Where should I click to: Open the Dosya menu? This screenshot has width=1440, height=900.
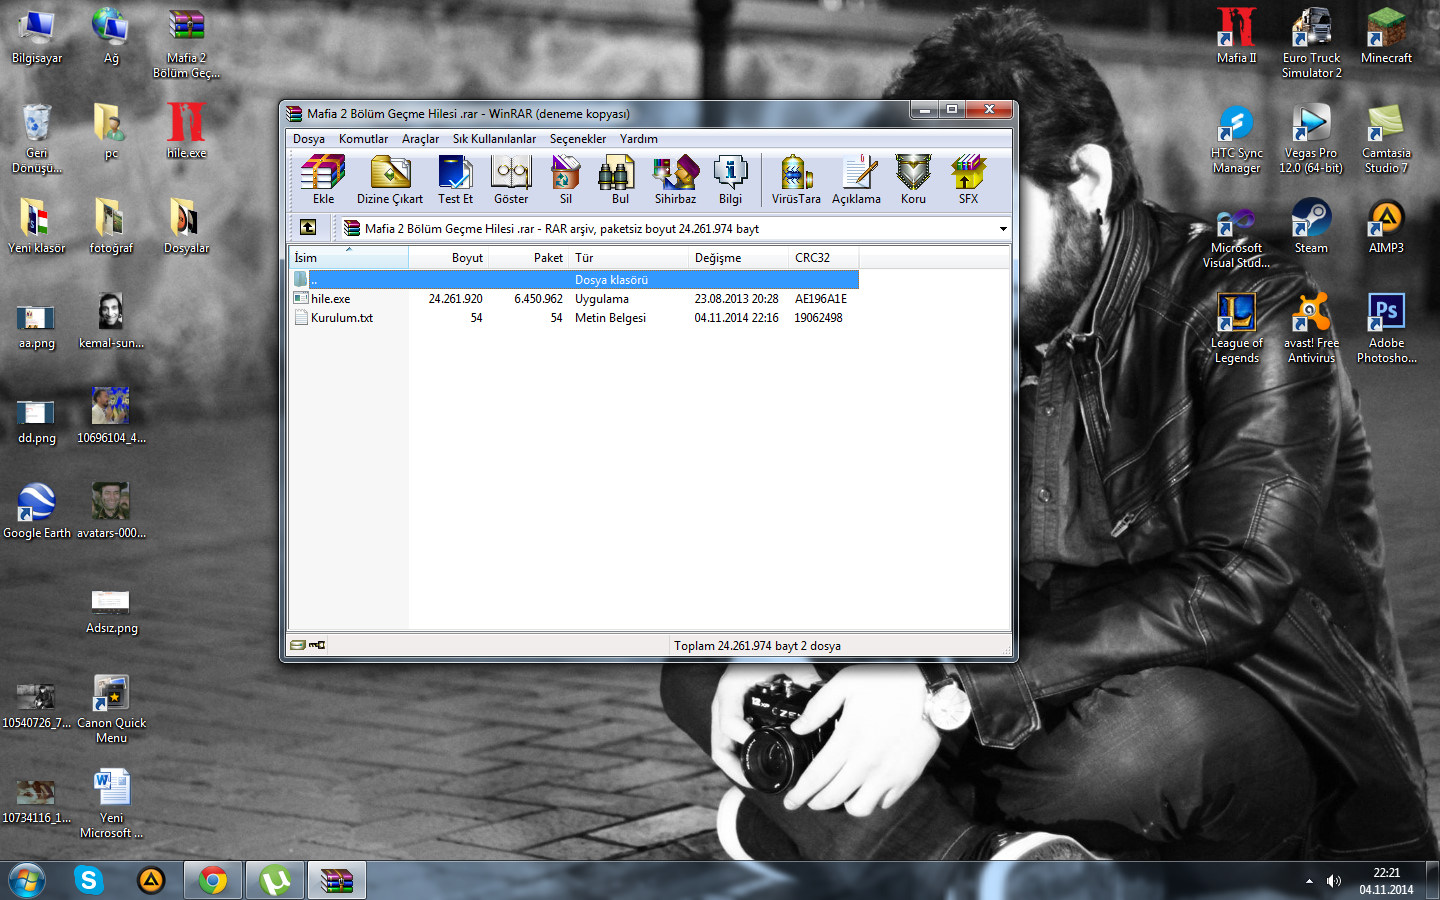(308, 139)
